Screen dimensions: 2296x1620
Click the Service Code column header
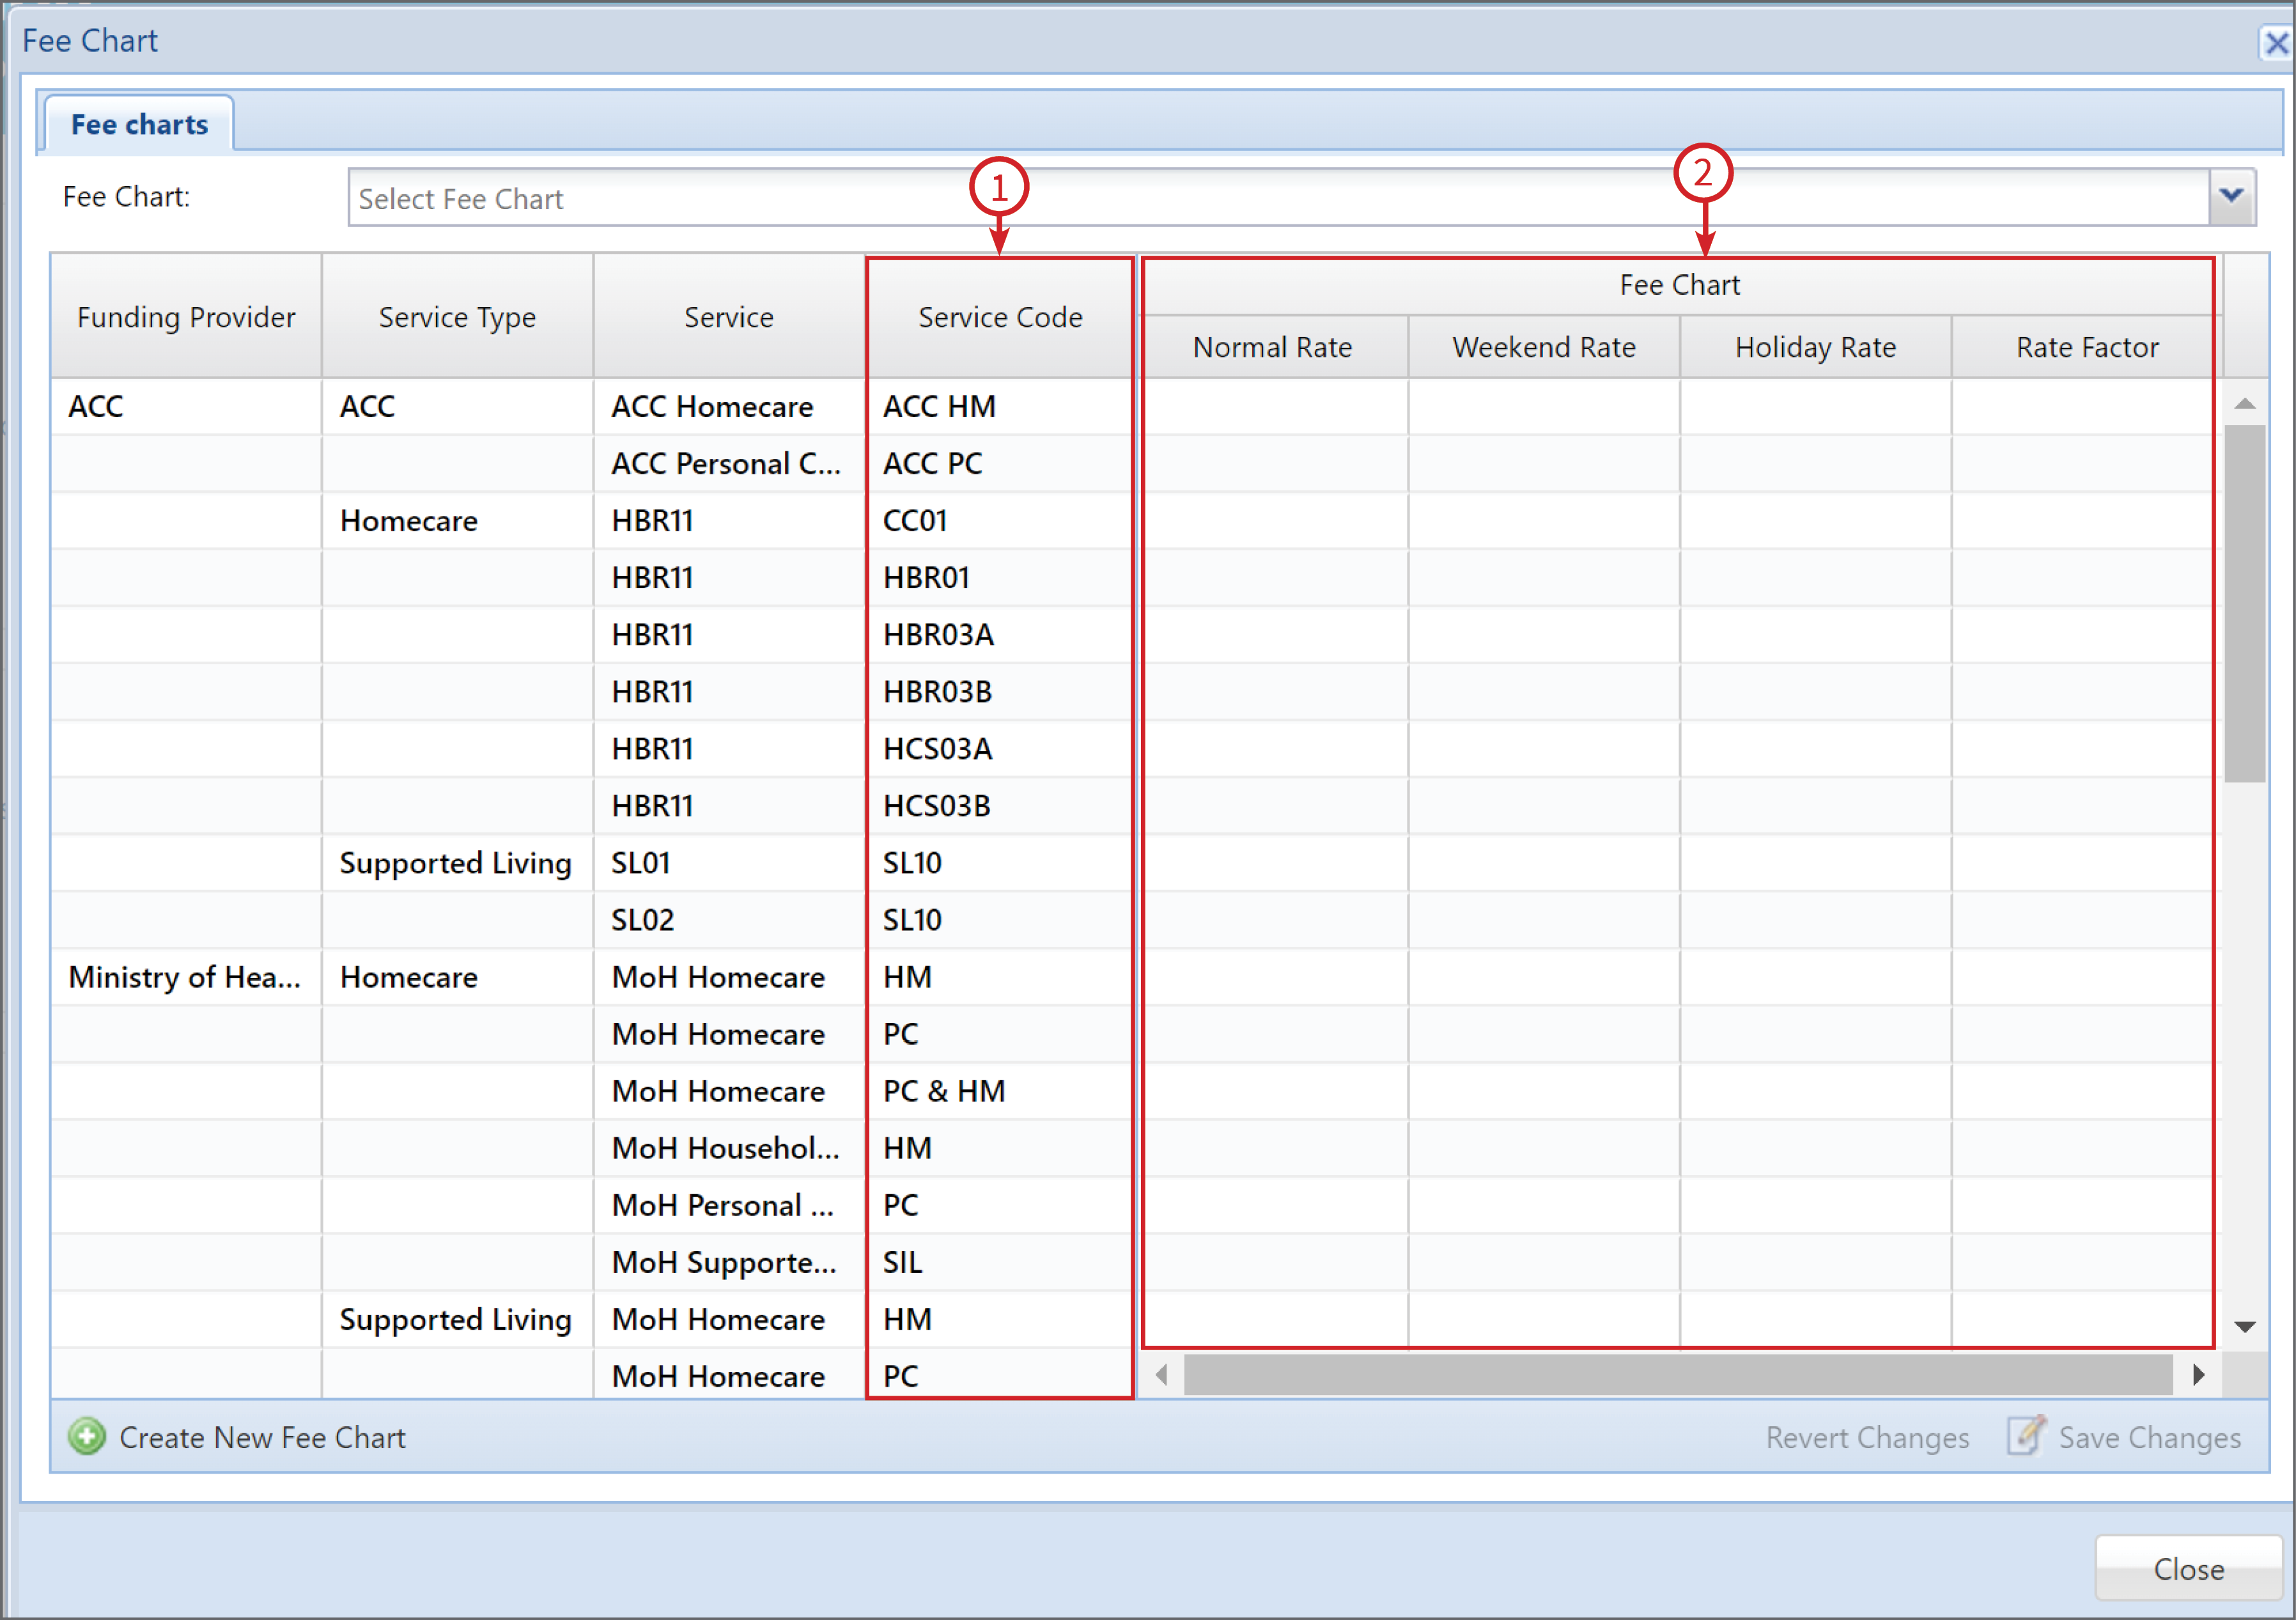[x=1000, y=317]
